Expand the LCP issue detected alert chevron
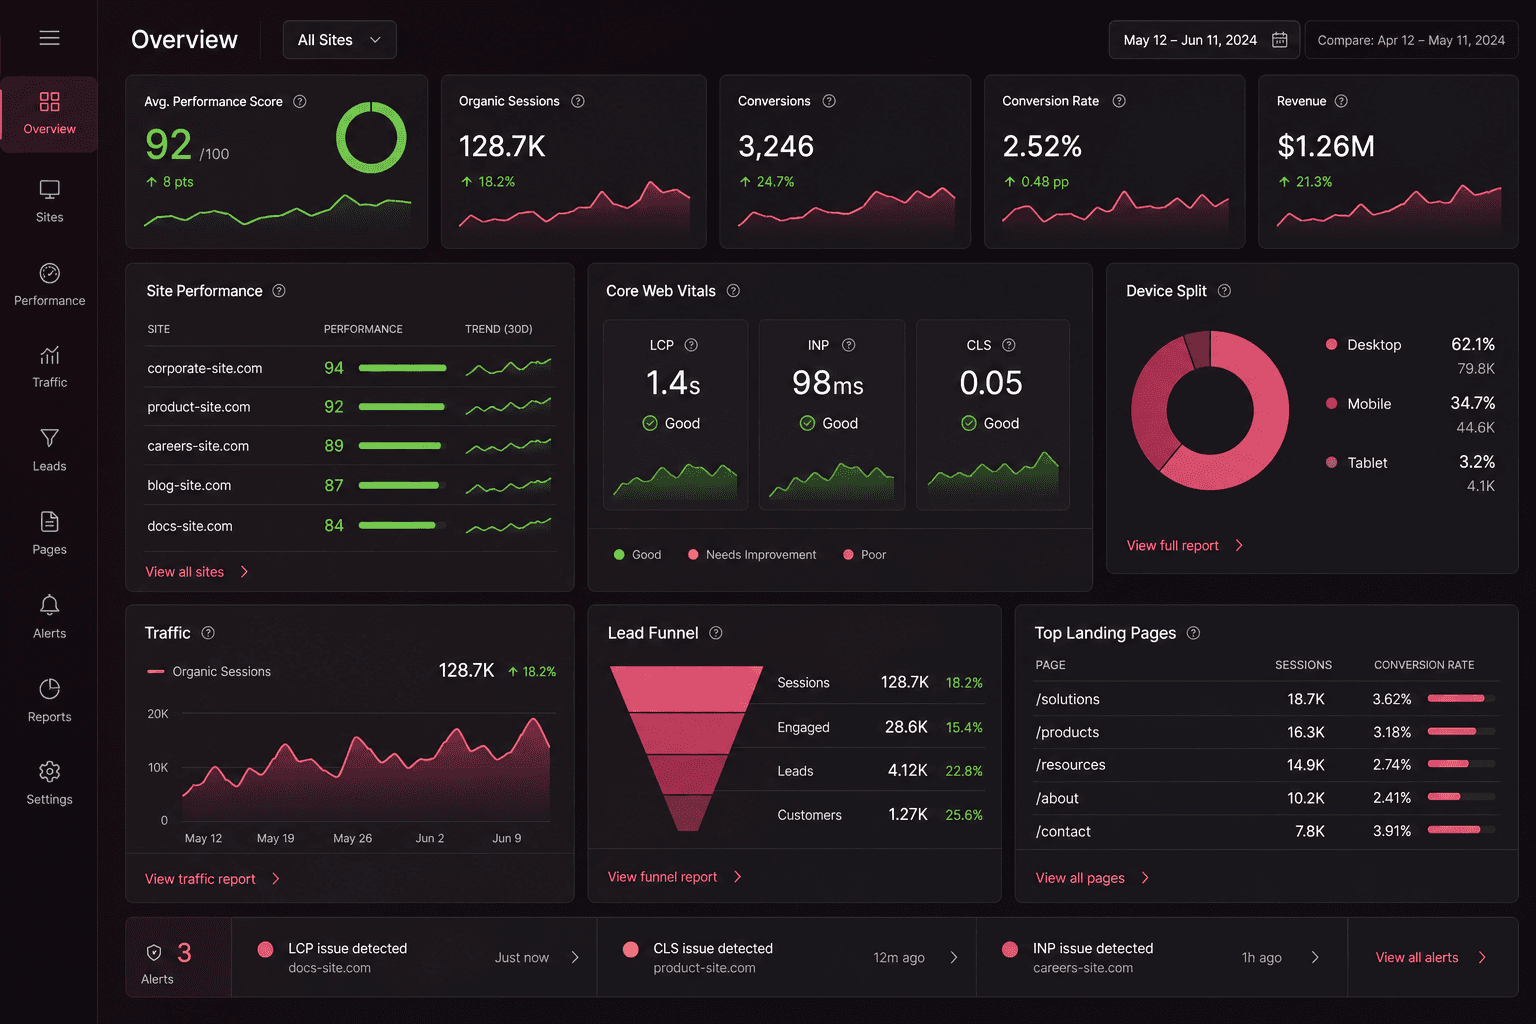 click(x=574, y=957)
